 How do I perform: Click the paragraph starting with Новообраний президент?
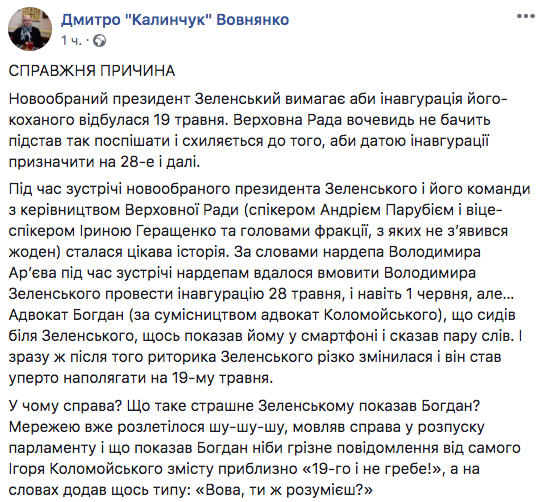[258, 130]
